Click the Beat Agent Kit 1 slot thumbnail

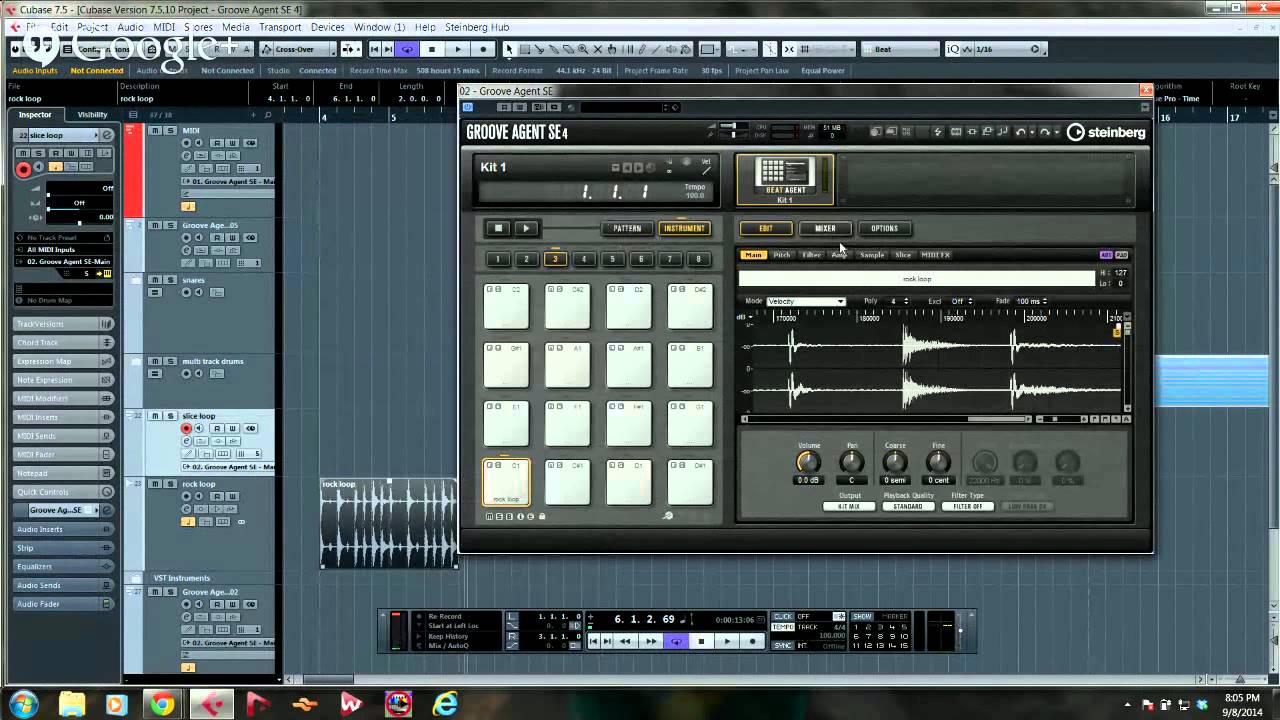point(785,179)
